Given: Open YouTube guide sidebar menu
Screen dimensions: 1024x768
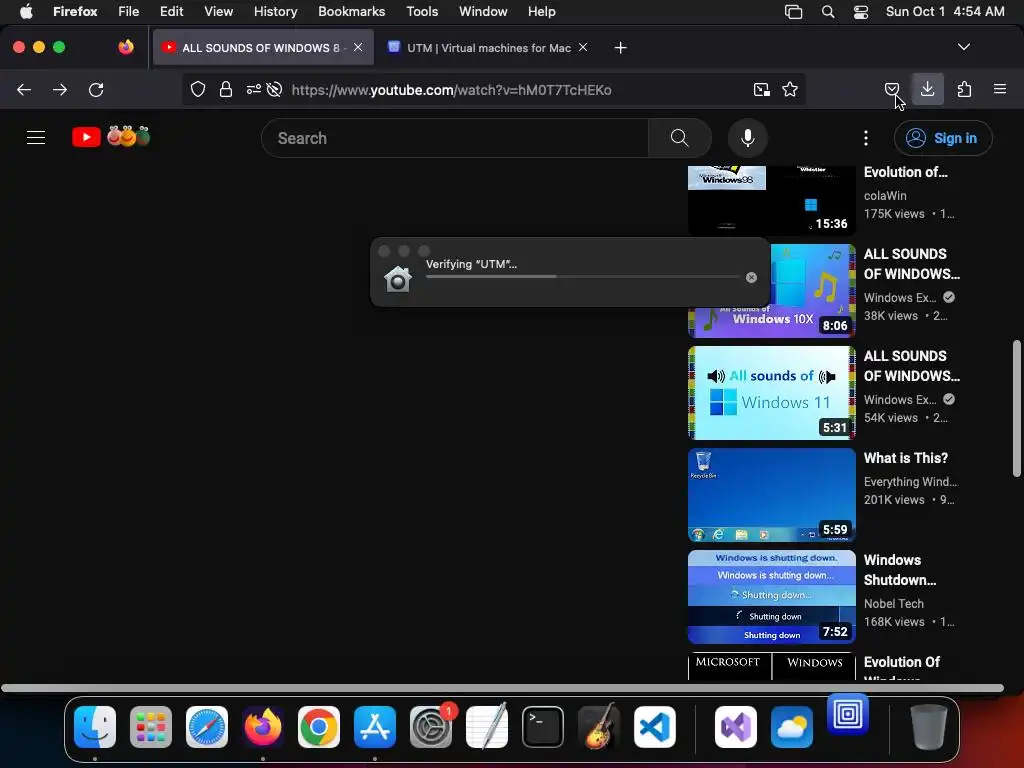Looking at the screenshot, I should (x=36, y=138).
